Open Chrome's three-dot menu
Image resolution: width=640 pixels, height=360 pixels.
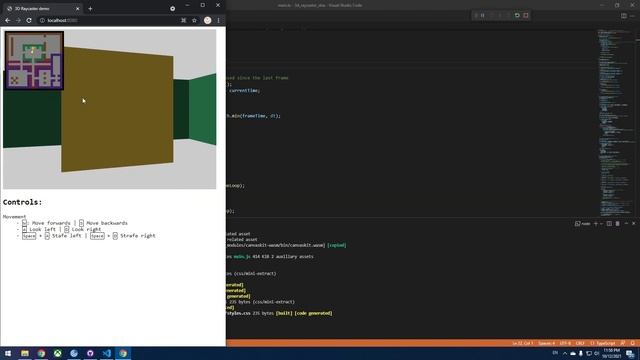[x=218, y=20]
